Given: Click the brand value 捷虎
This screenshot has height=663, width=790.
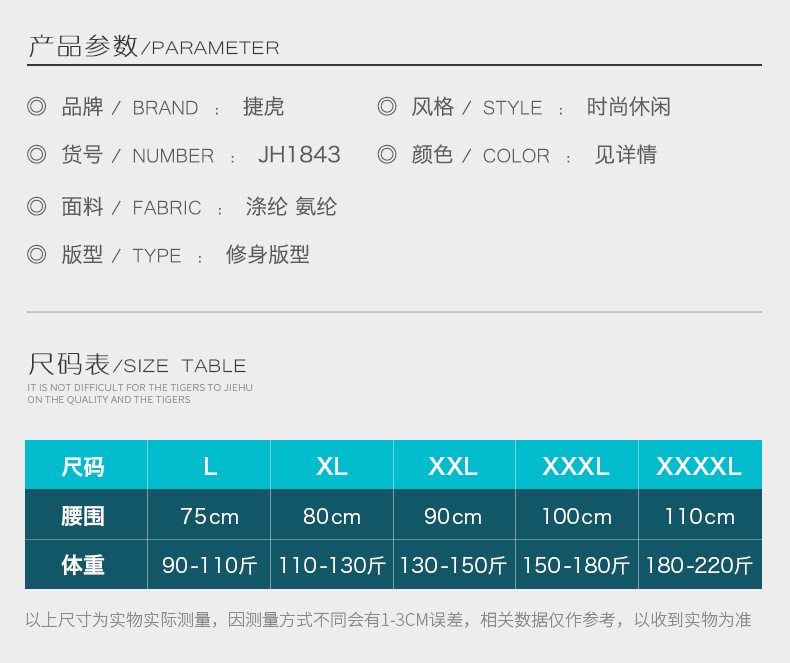Looking at the screenshot, I should (264, 107).
